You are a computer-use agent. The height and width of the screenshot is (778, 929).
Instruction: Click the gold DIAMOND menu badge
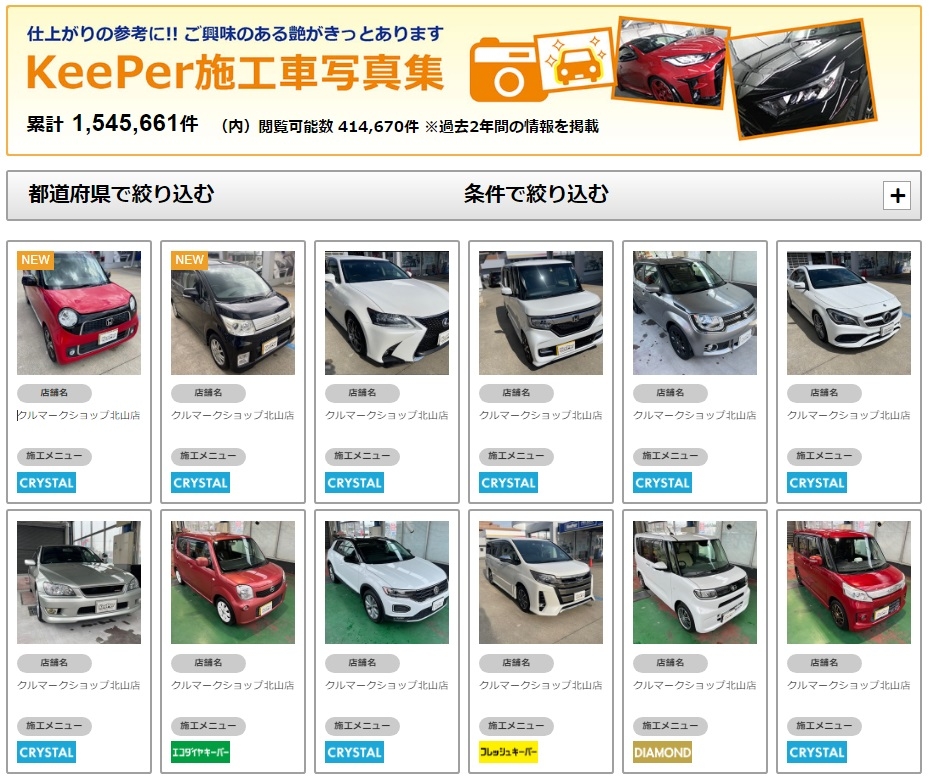coord(662,753)
